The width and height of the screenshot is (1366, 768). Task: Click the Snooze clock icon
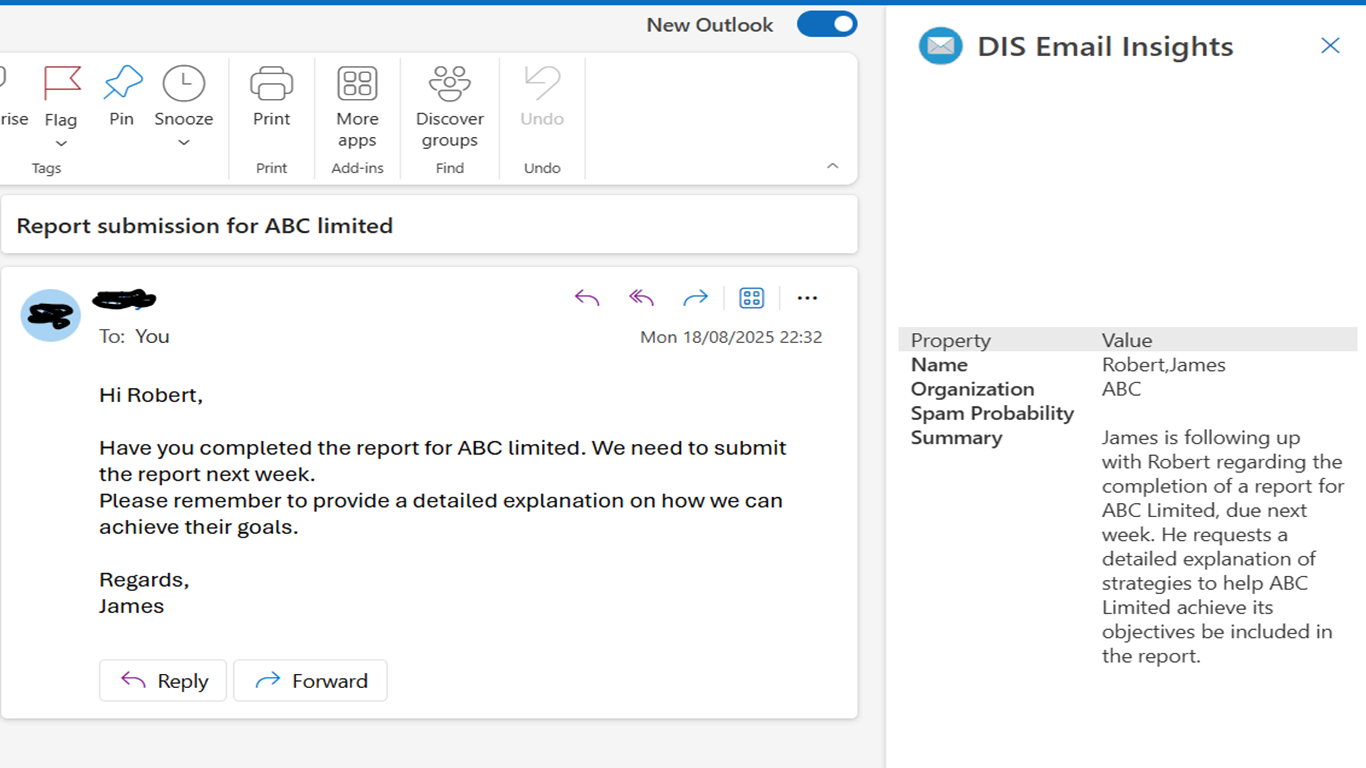click(x=184, y=84)
